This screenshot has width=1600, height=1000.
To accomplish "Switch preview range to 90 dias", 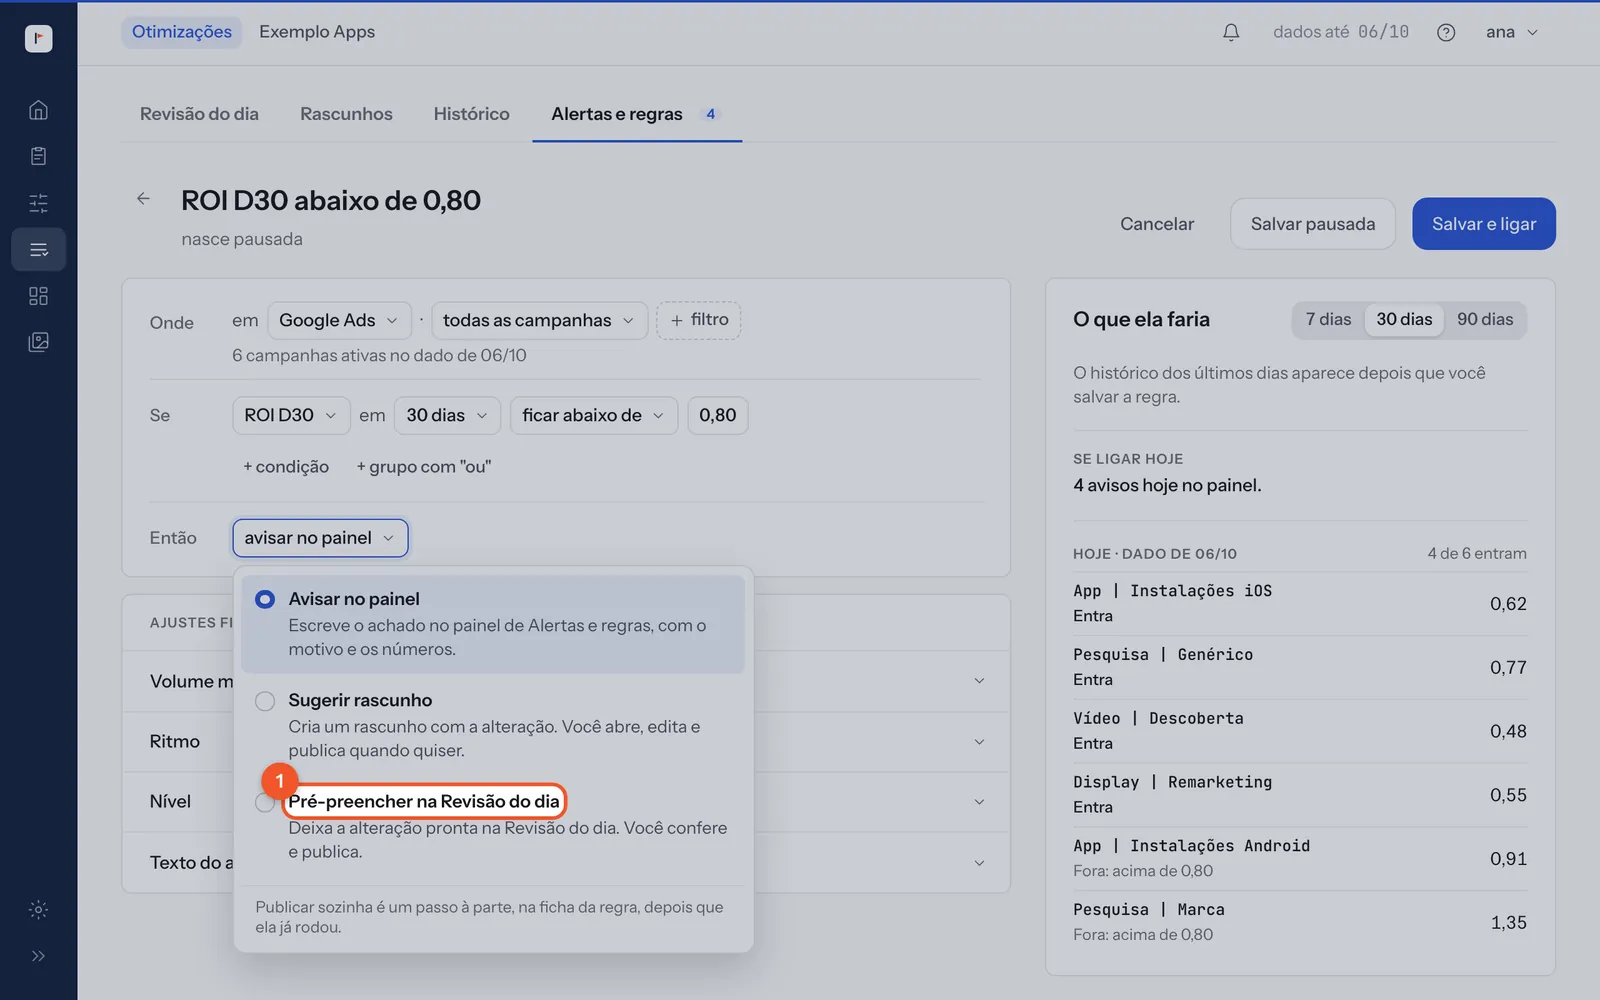I will (1485, 319).
